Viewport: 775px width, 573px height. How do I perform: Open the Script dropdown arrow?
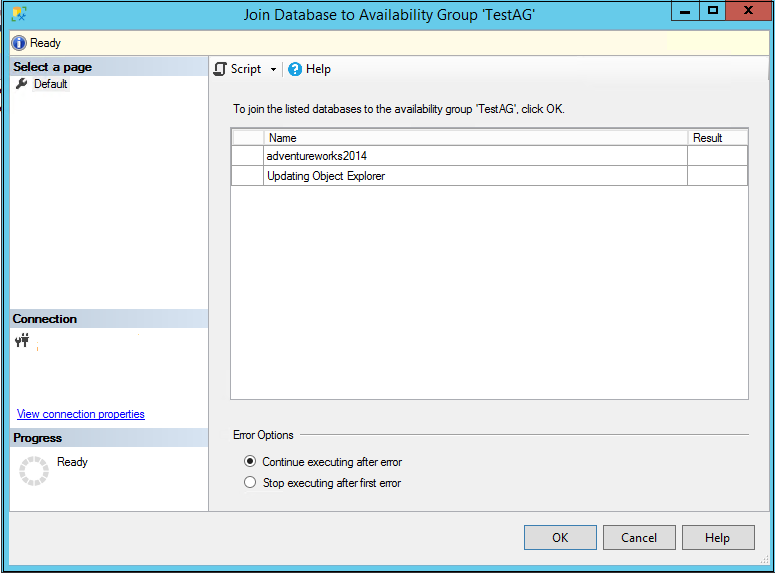coord(273,70)
